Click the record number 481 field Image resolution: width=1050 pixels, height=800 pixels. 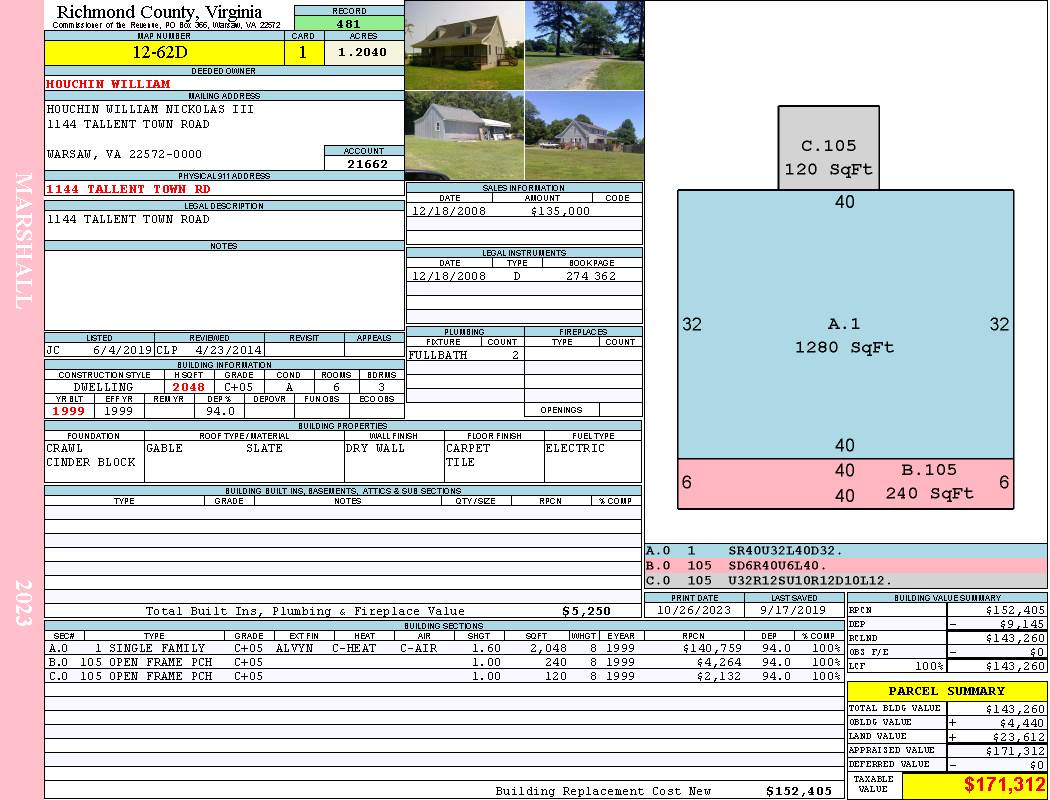click(349, 23)
